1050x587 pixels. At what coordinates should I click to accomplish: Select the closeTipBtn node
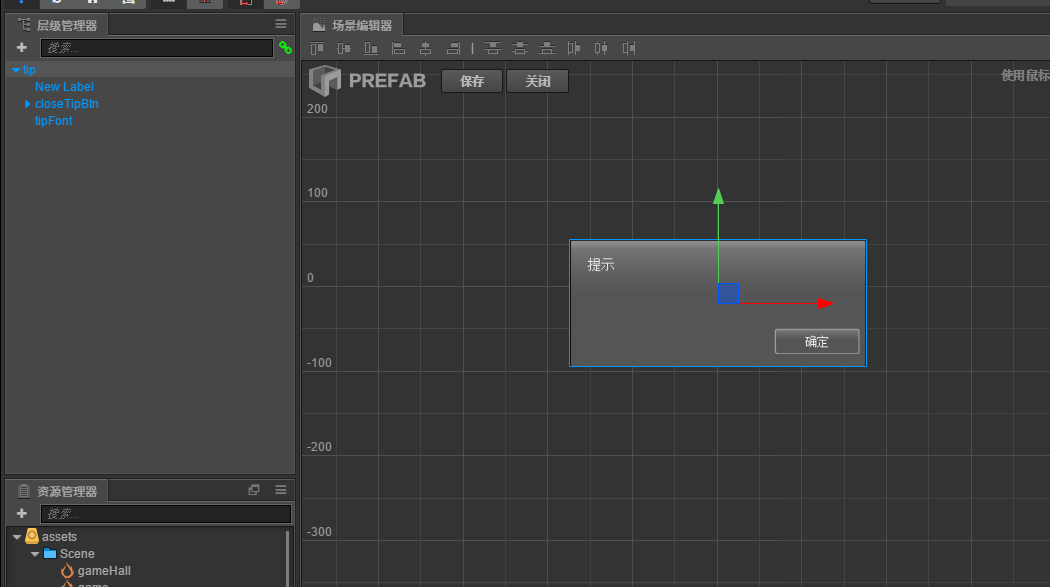coord(66,104)
